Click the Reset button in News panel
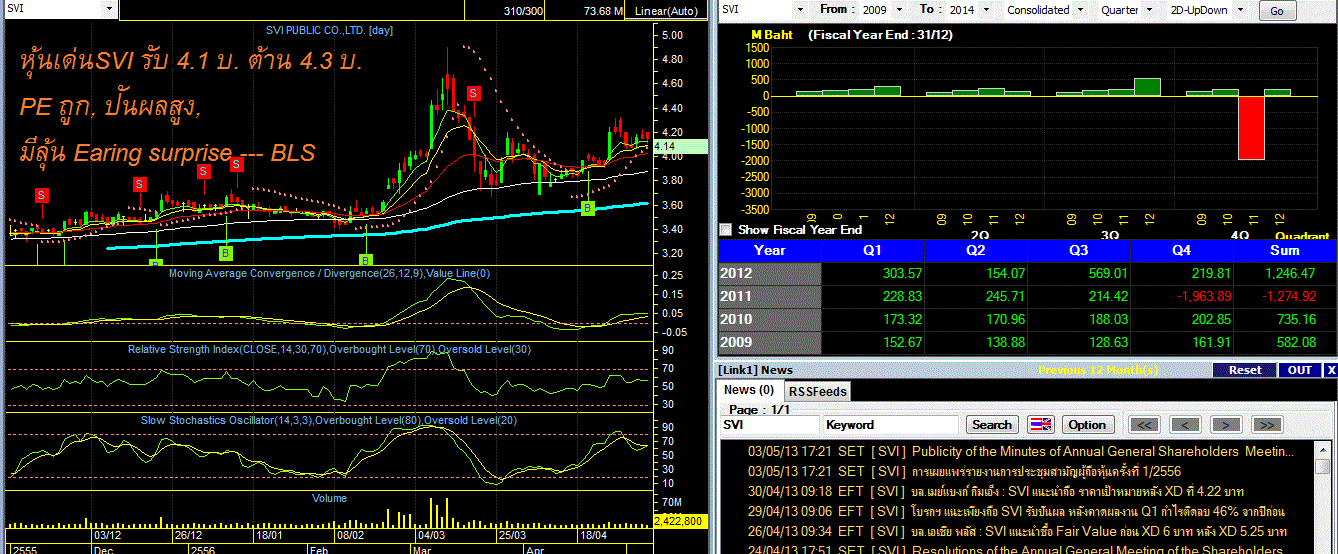 pyautogui.click(x=1244, y=370)
